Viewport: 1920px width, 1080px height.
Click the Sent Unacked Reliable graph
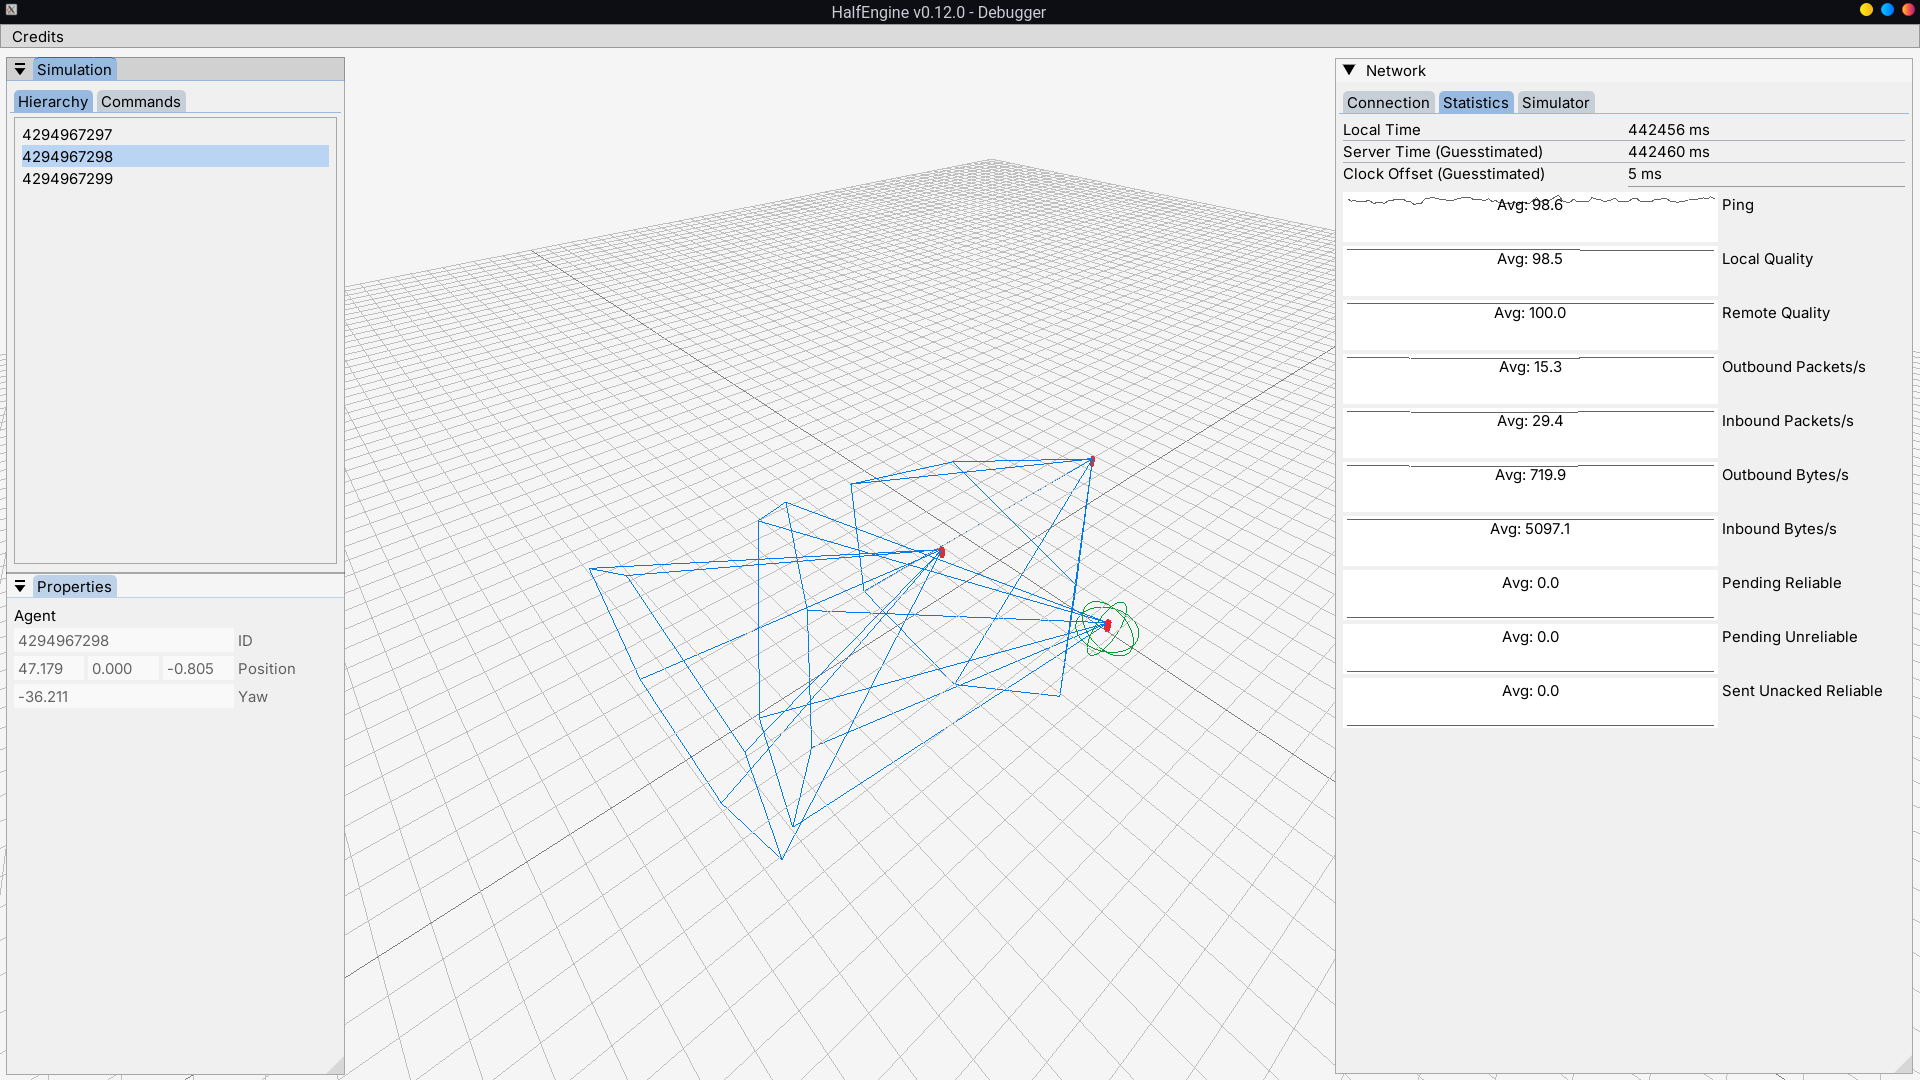click(1530, 704)
